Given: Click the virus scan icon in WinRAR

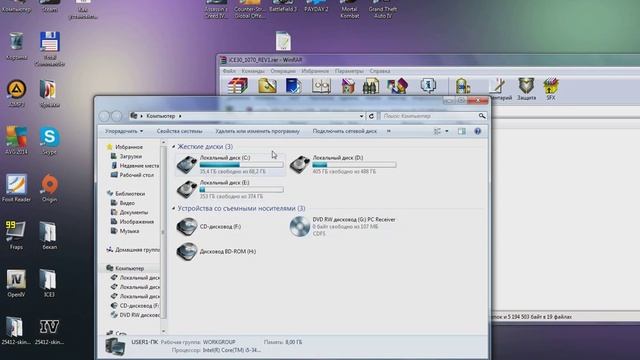Looking at the screenshot, I should tap(463, 86).
